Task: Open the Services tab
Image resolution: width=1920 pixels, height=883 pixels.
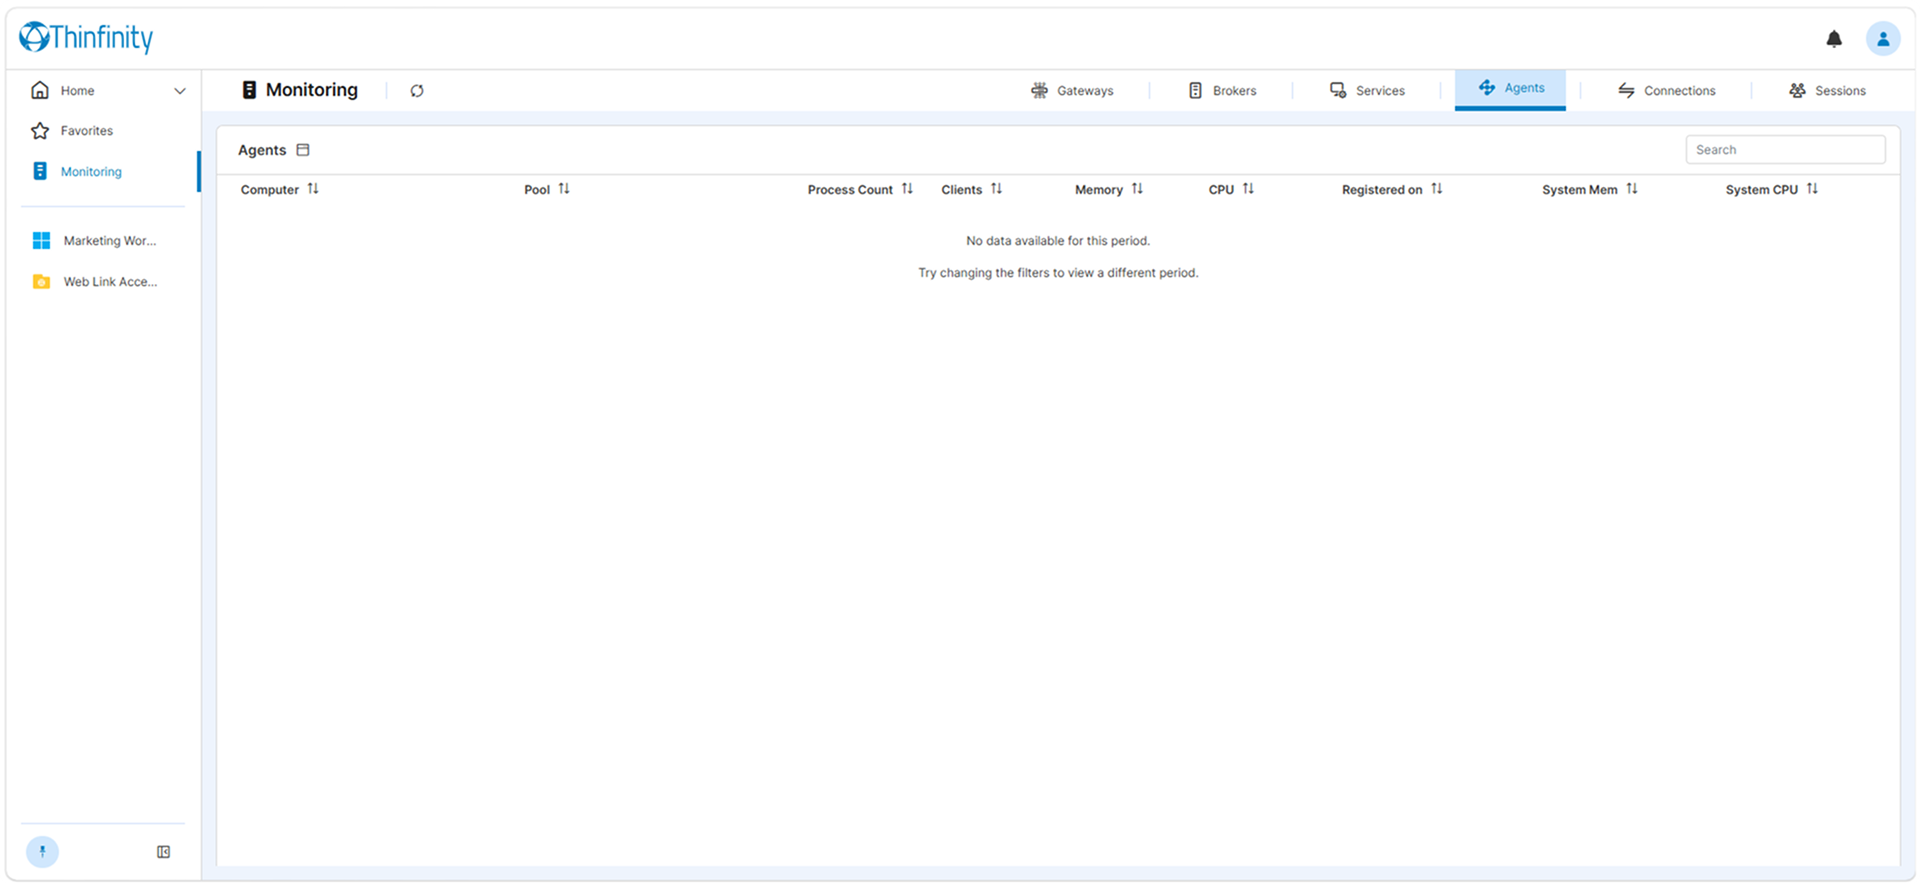Action: tap(1367, 91)
